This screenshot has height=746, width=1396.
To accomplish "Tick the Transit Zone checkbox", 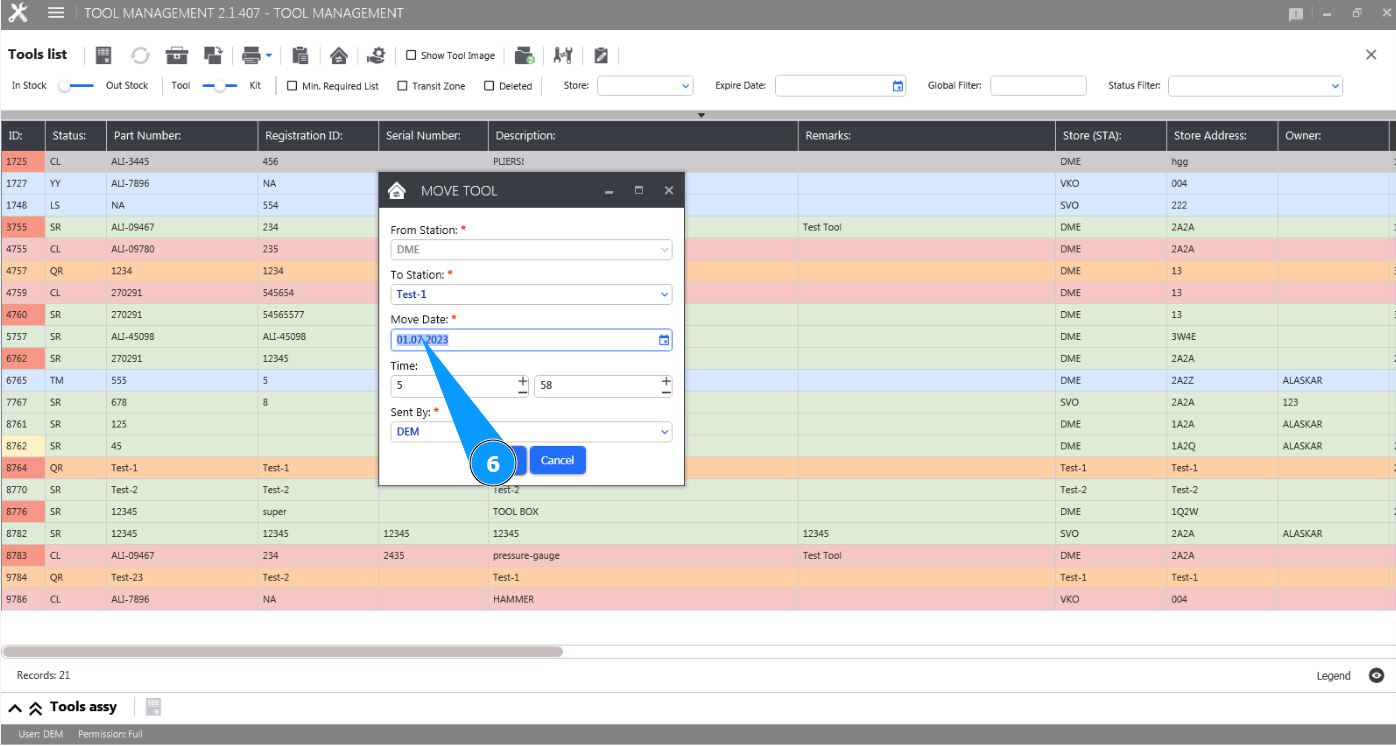I will point(402,86).
